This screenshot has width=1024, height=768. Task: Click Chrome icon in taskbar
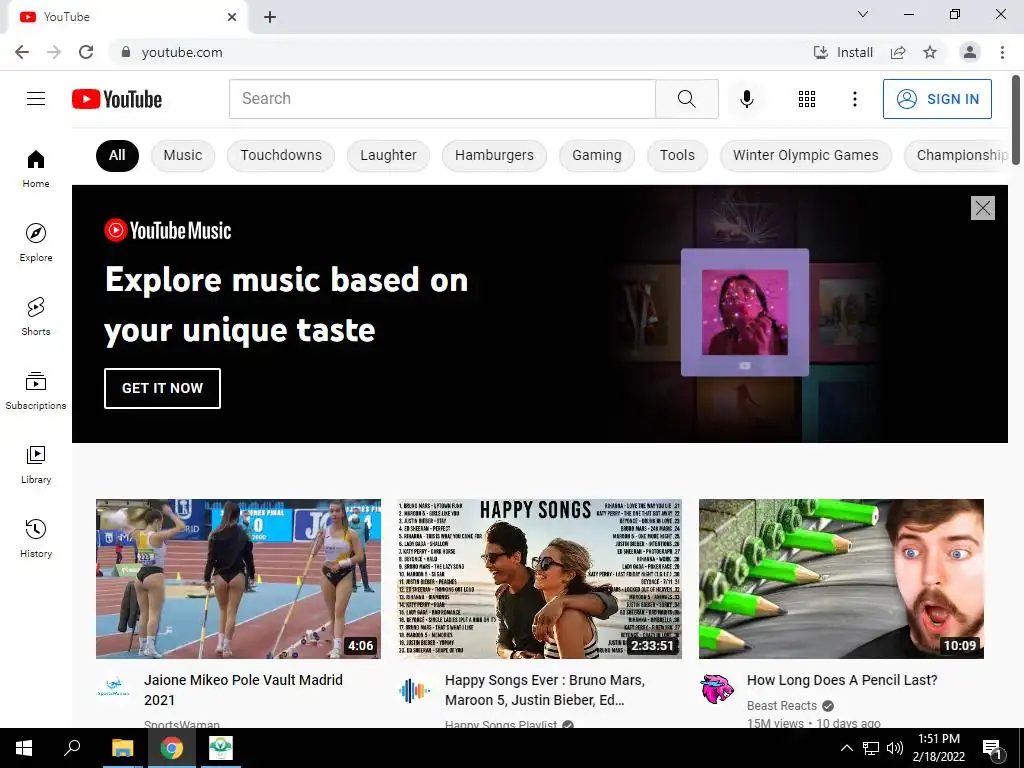point(171,748)
